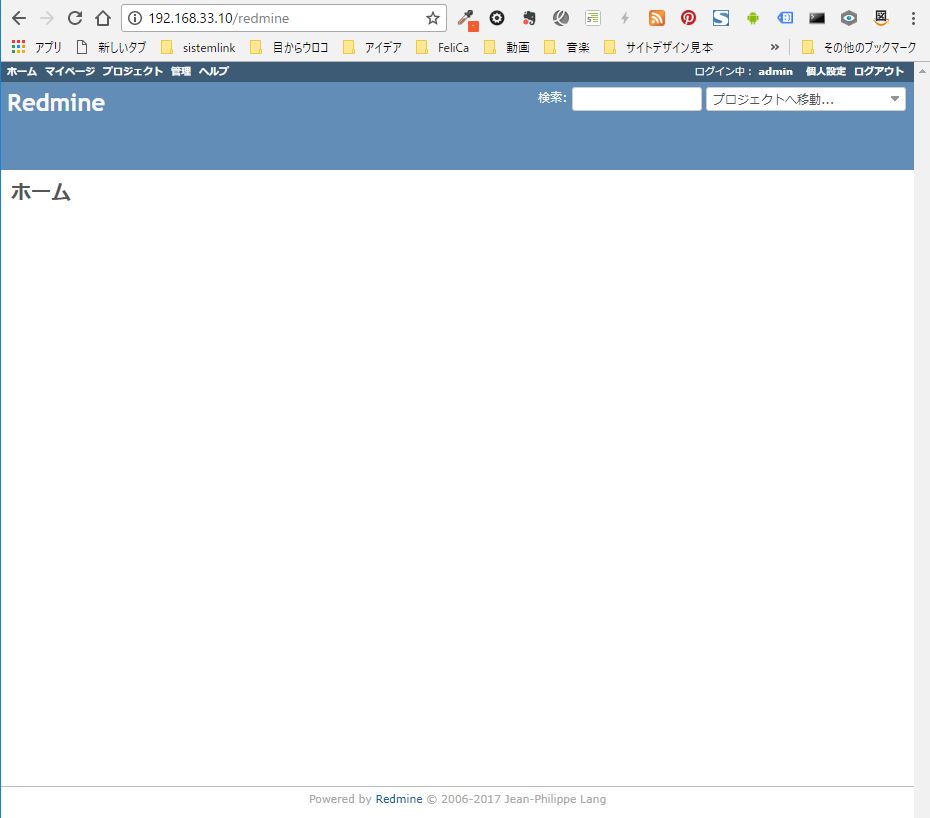930x818 pixels.
Task: Open the 音楽 bookmark folder
Action: click(566, 47)
